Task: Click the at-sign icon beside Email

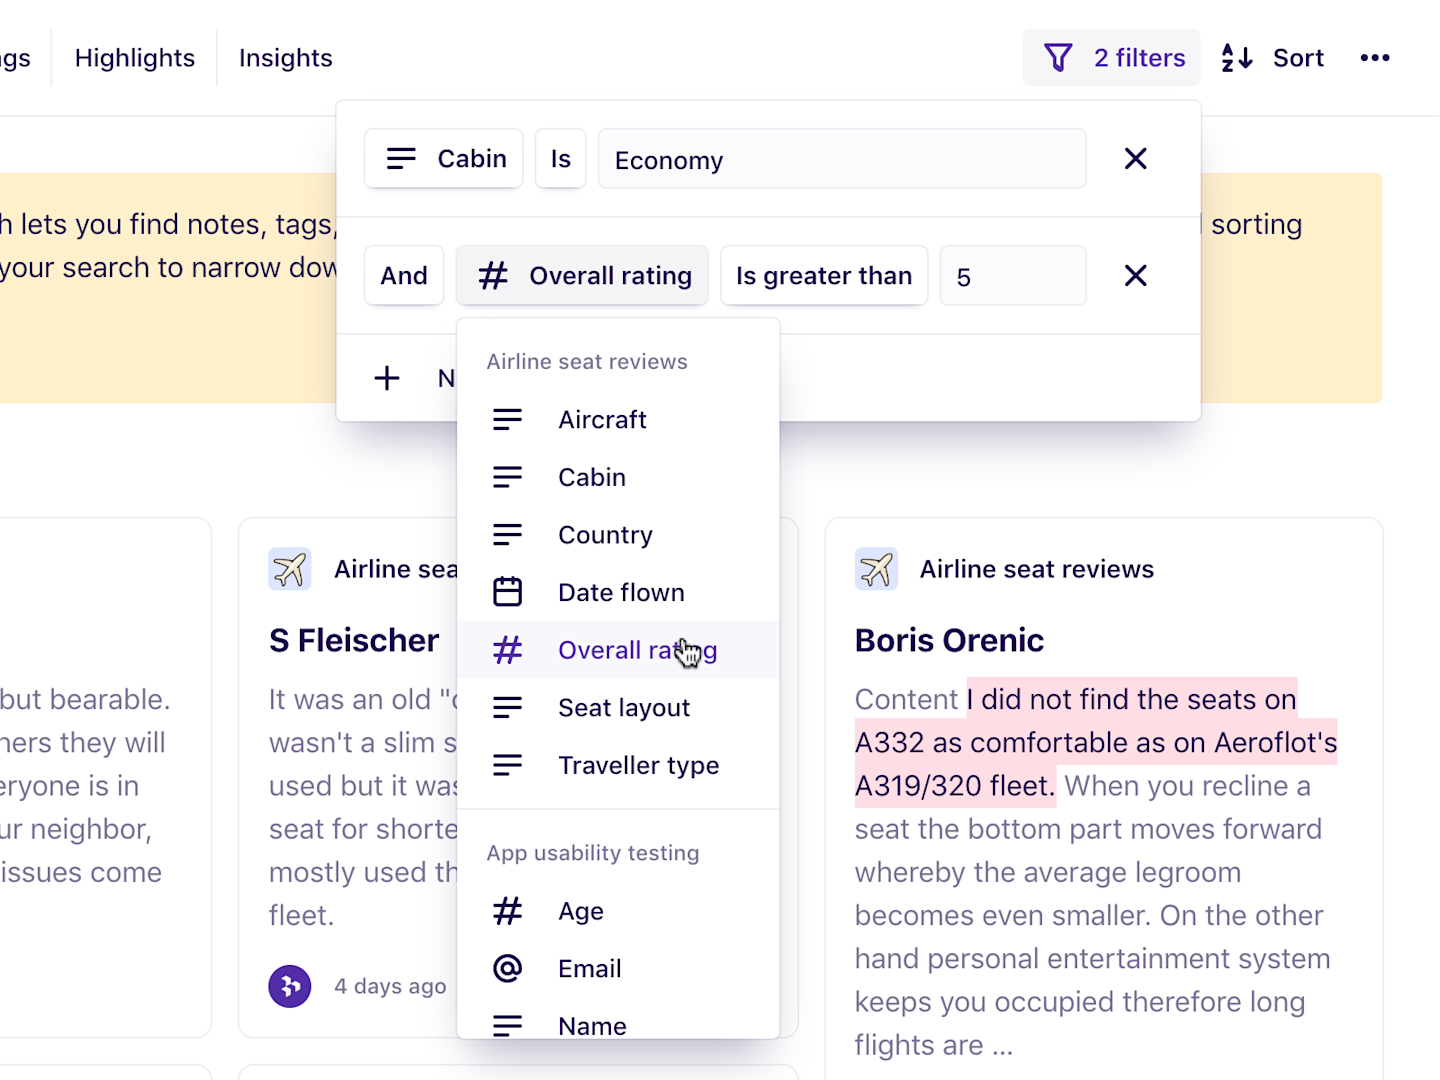Action: coord(508,969)
